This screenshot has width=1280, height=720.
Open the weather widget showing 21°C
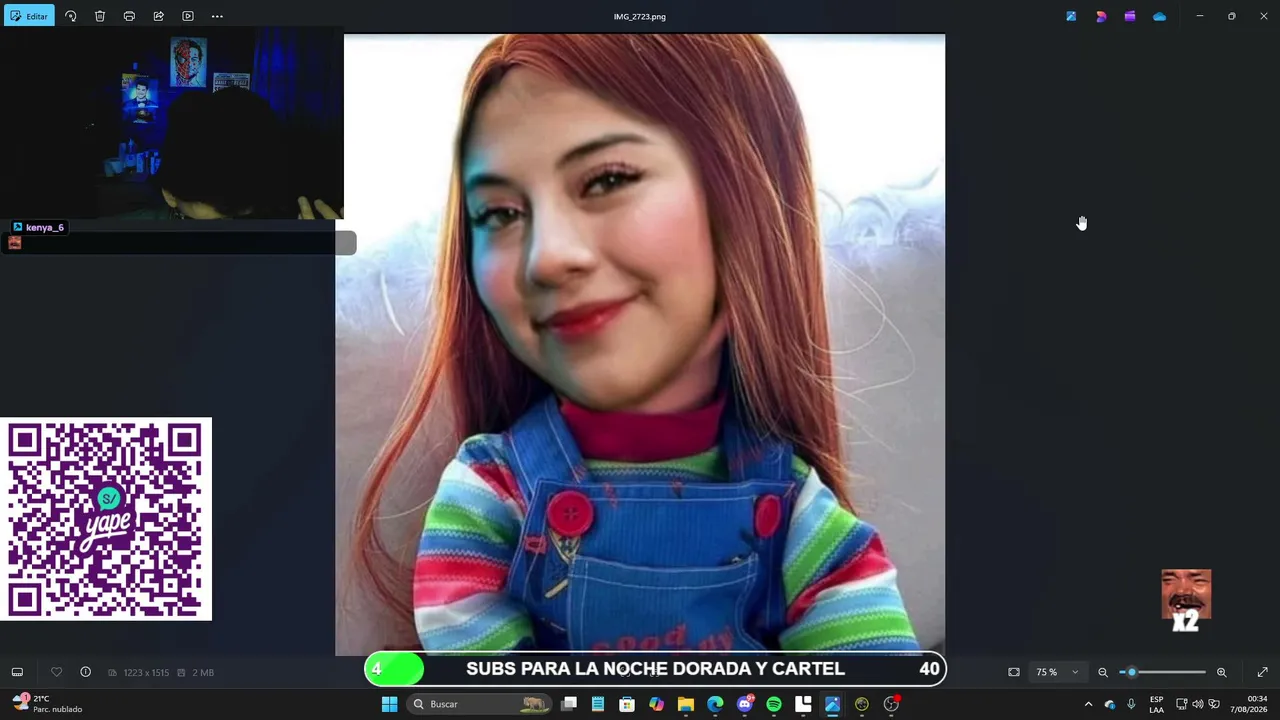coord(48,704)
